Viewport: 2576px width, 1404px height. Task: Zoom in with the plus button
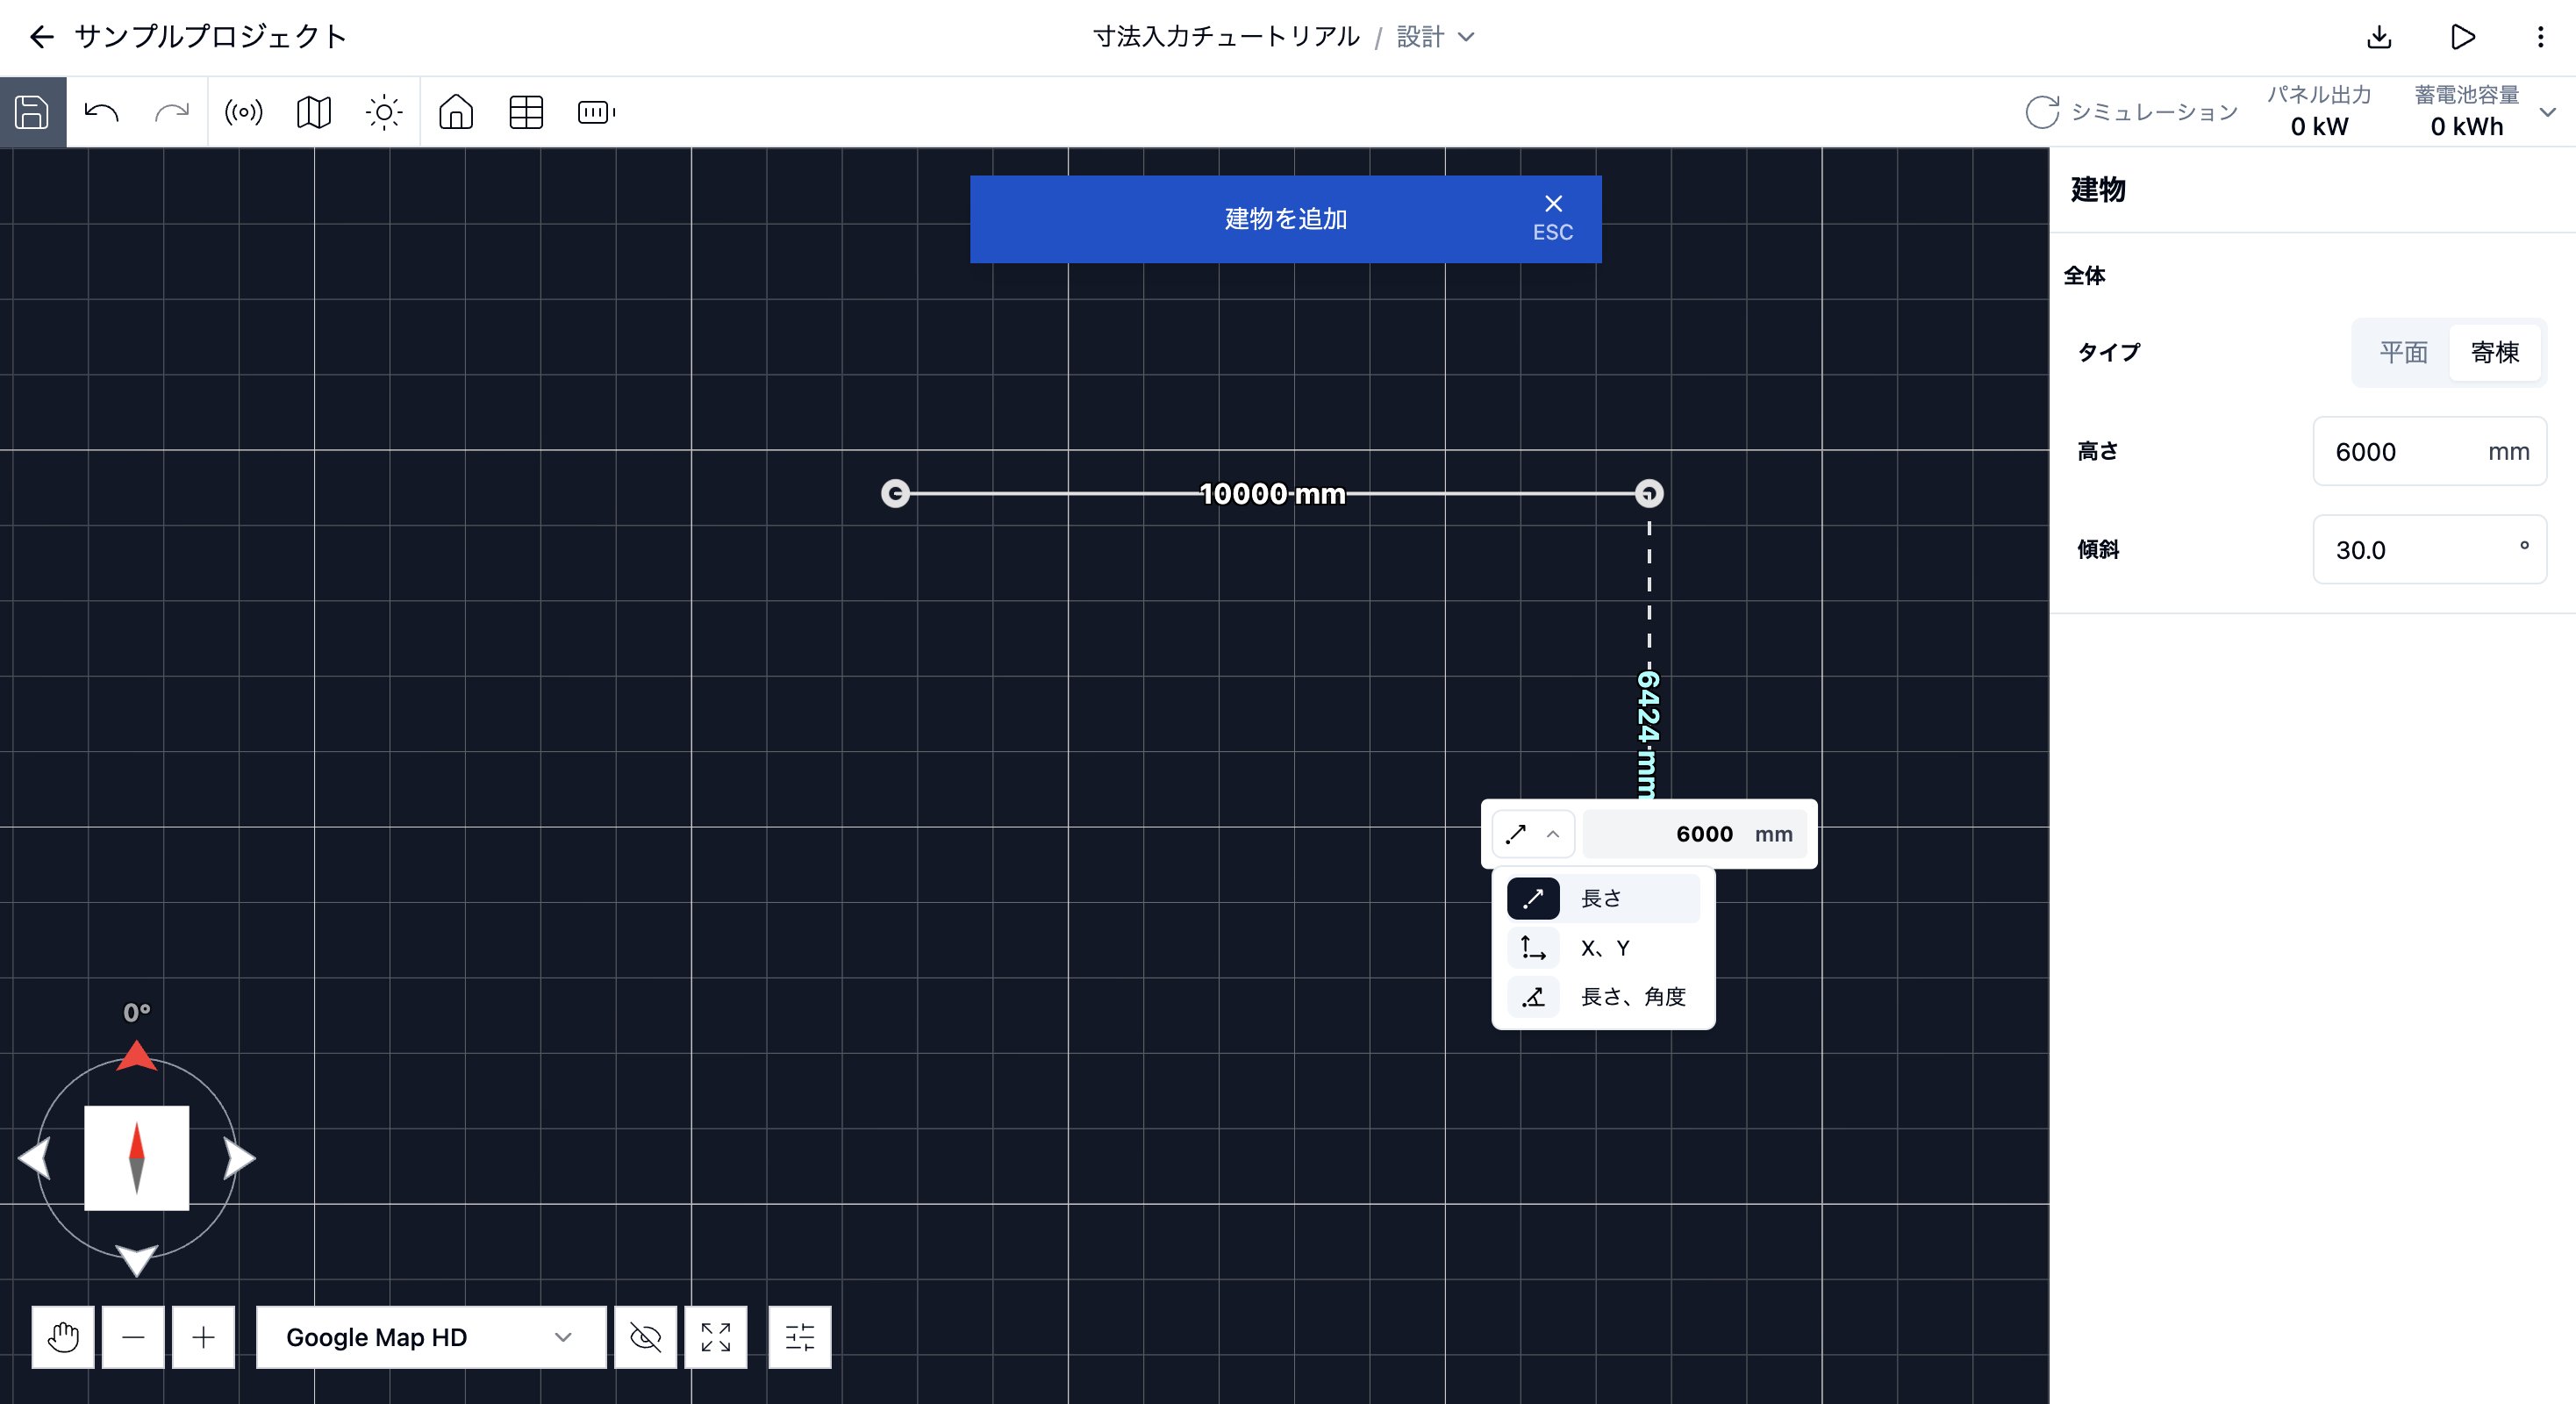203,1337
